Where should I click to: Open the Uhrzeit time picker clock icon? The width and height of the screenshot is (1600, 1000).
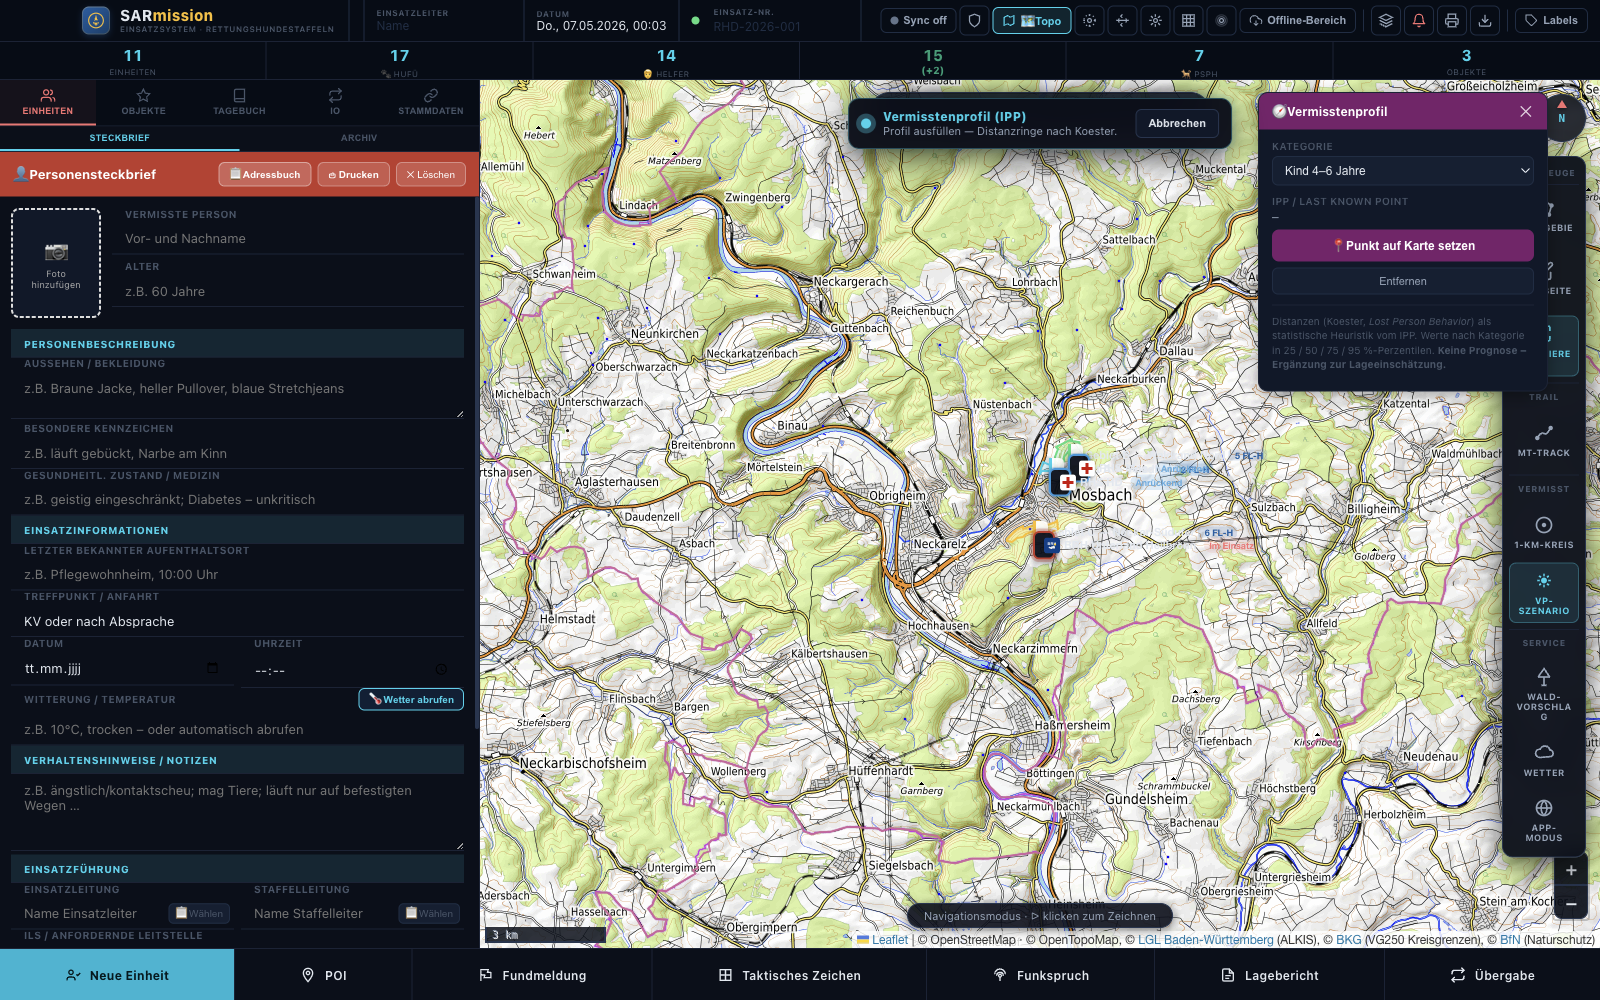441,669
